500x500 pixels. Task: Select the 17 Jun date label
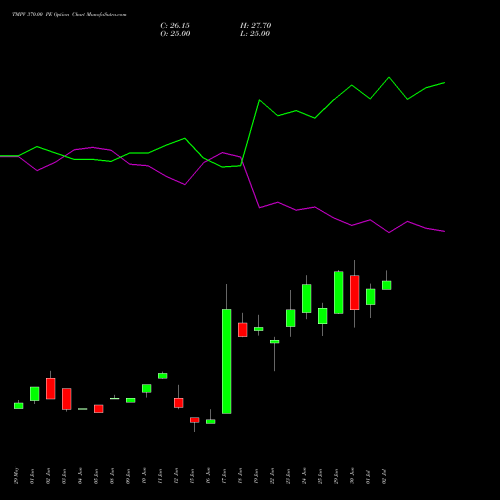224,476
